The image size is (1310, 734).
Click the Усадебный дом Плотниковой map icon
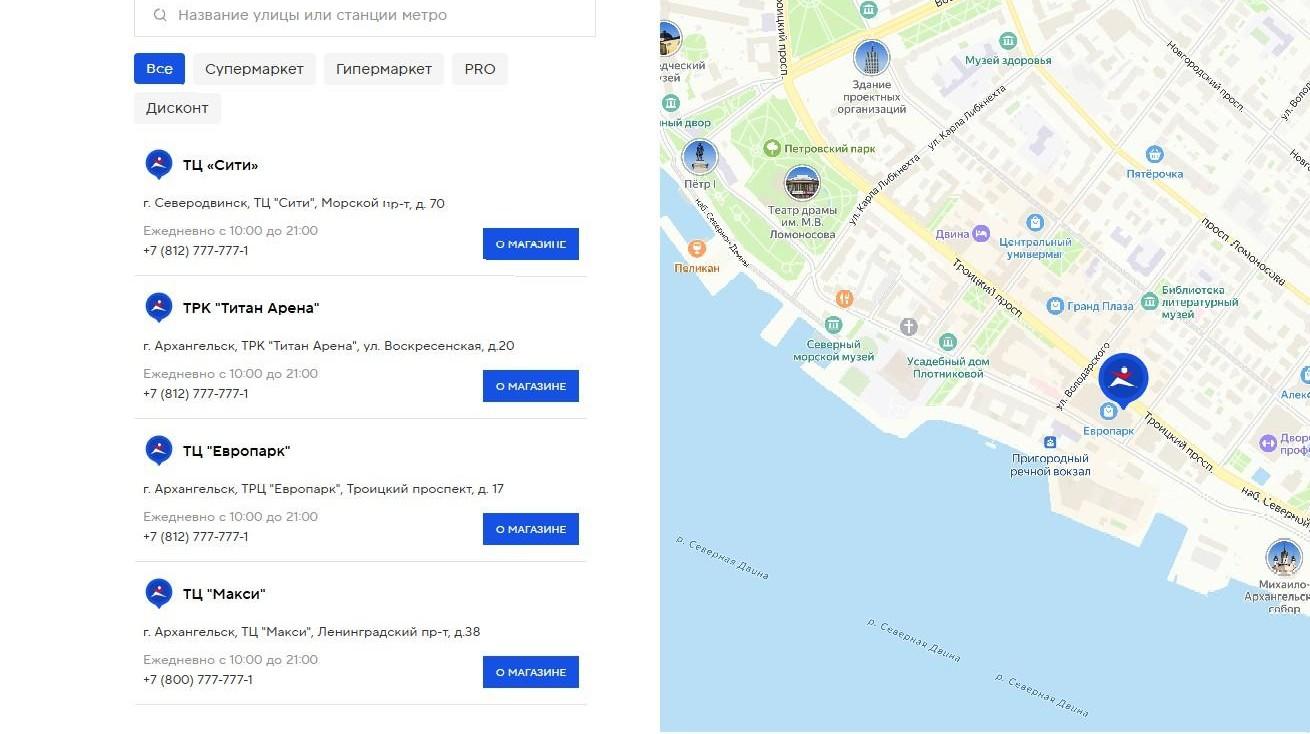point(949,341)
